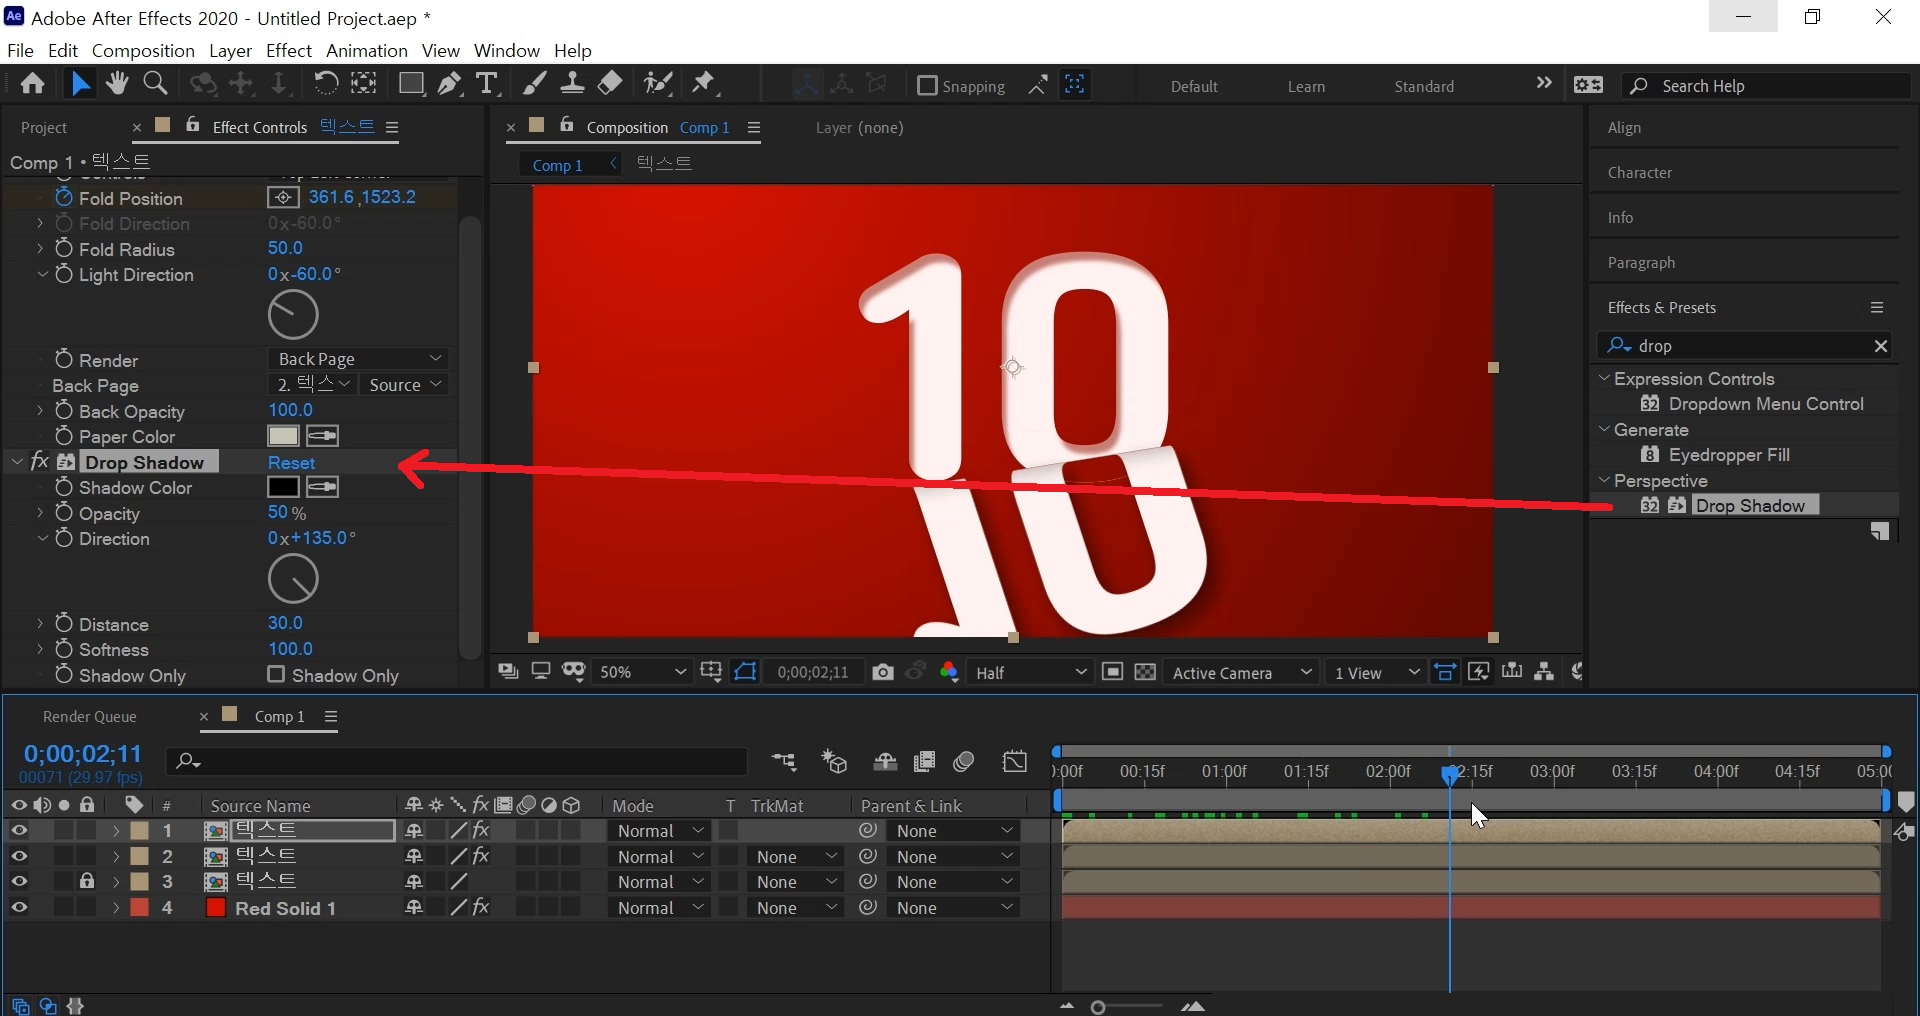Select the Roto Brush tool
Image resolution: width=1920 pixels, height=1016 pixels.
click(657, 84)
